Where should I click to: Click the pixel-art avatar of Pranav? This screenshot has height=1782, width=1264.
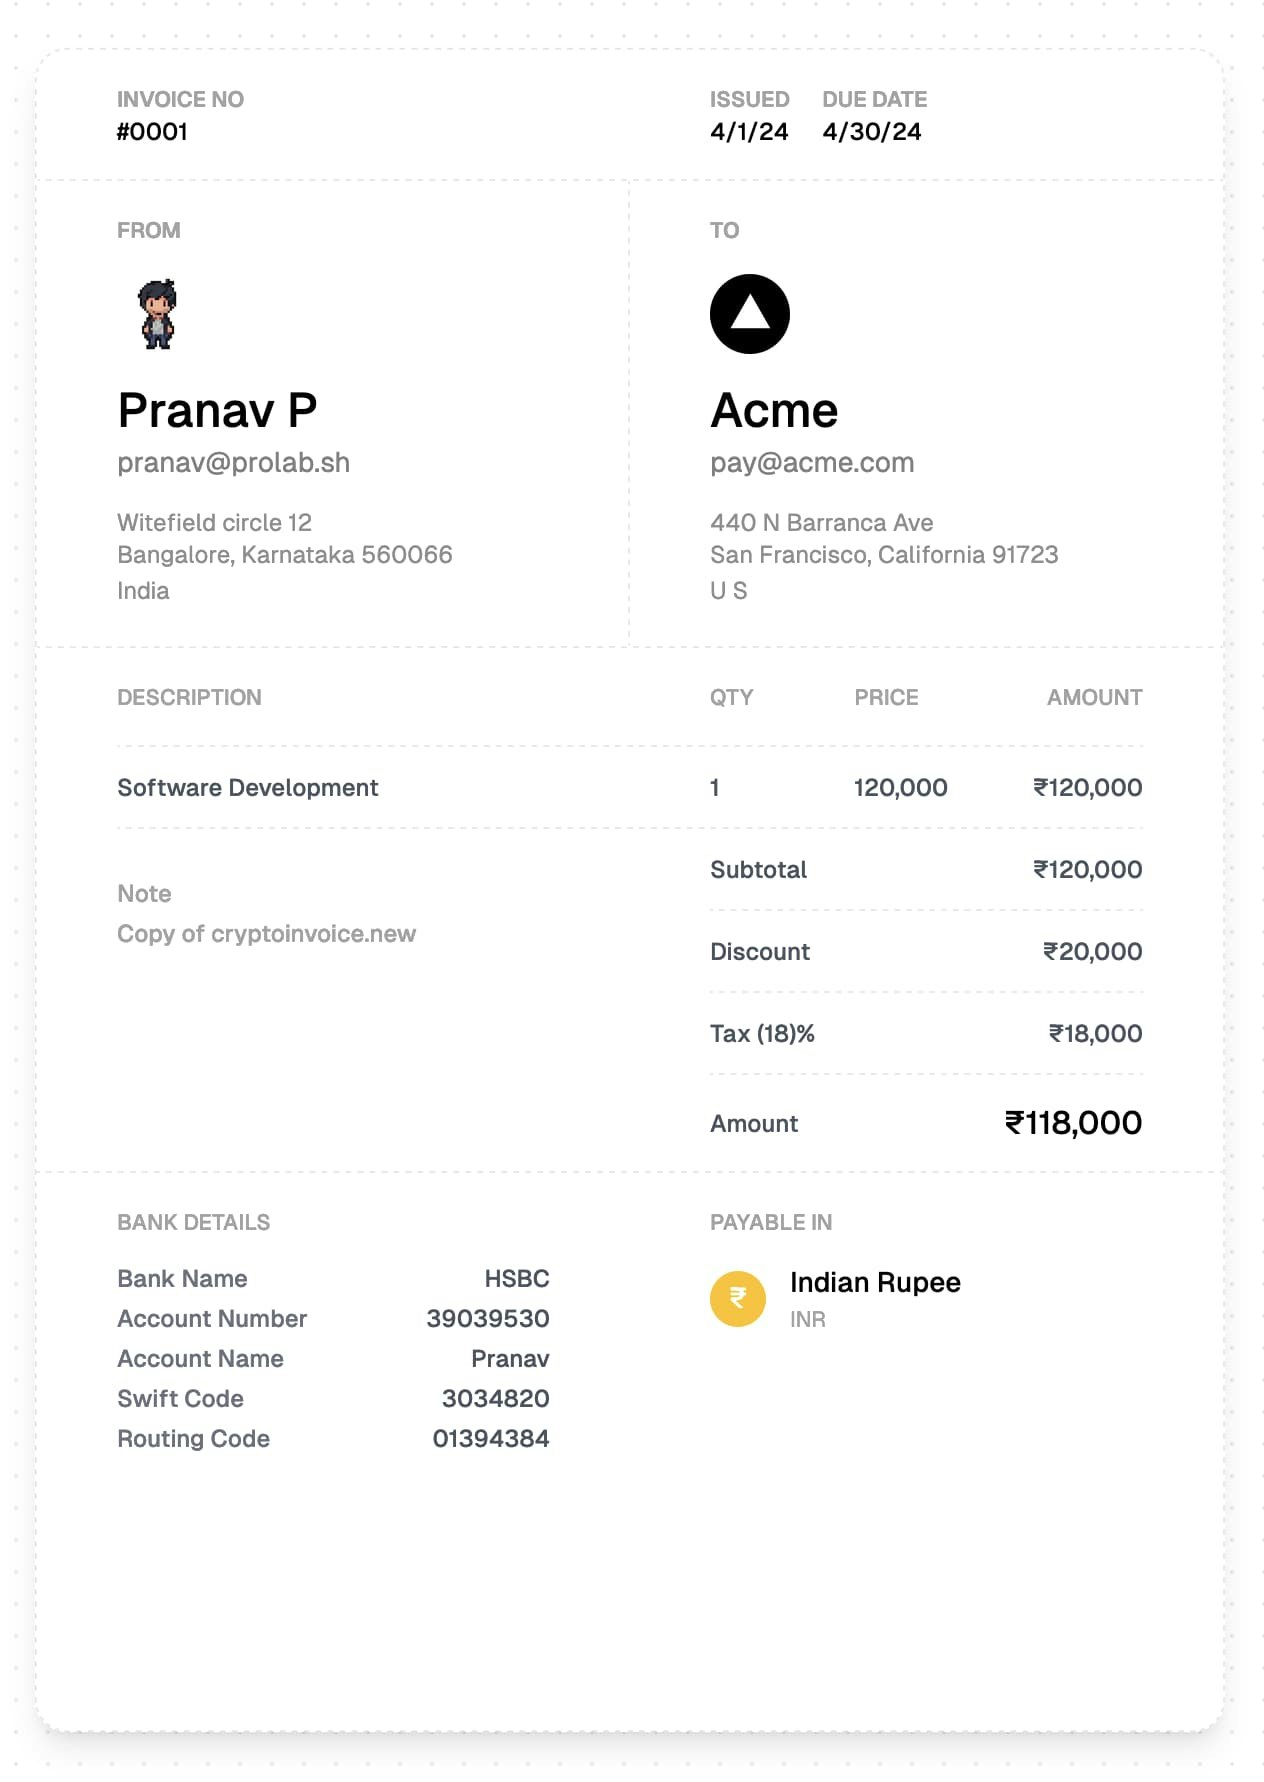(157, 314)
